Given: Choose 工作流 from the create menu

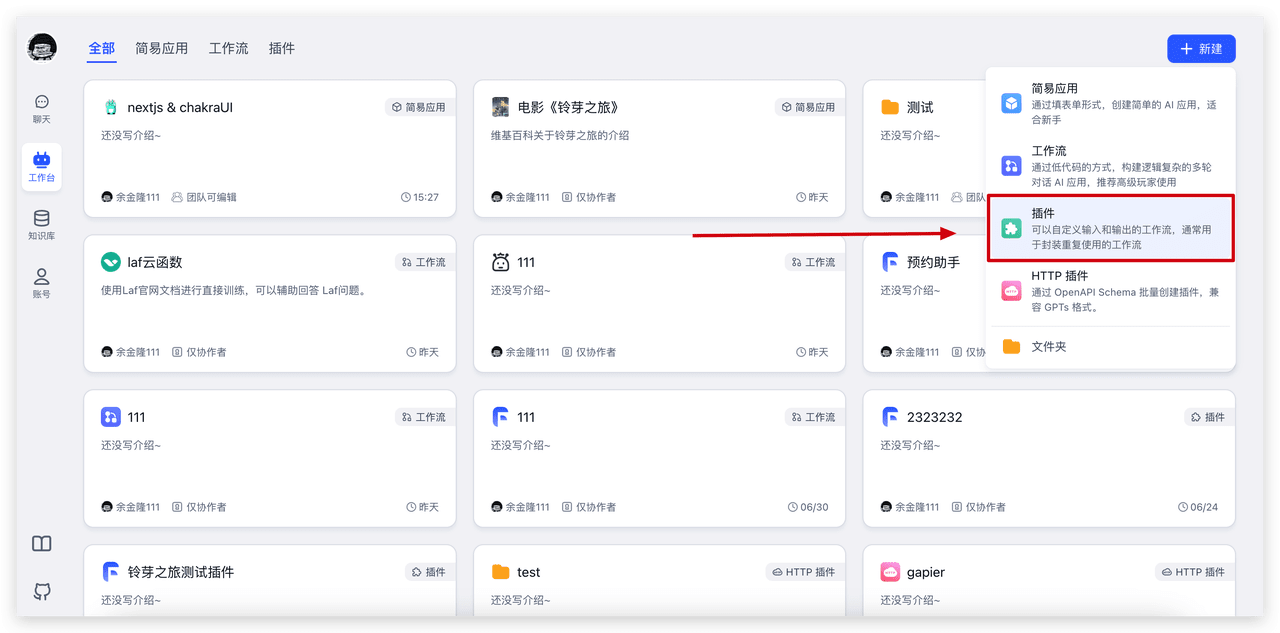Looking at the screenshot, I should point(1110,166).
